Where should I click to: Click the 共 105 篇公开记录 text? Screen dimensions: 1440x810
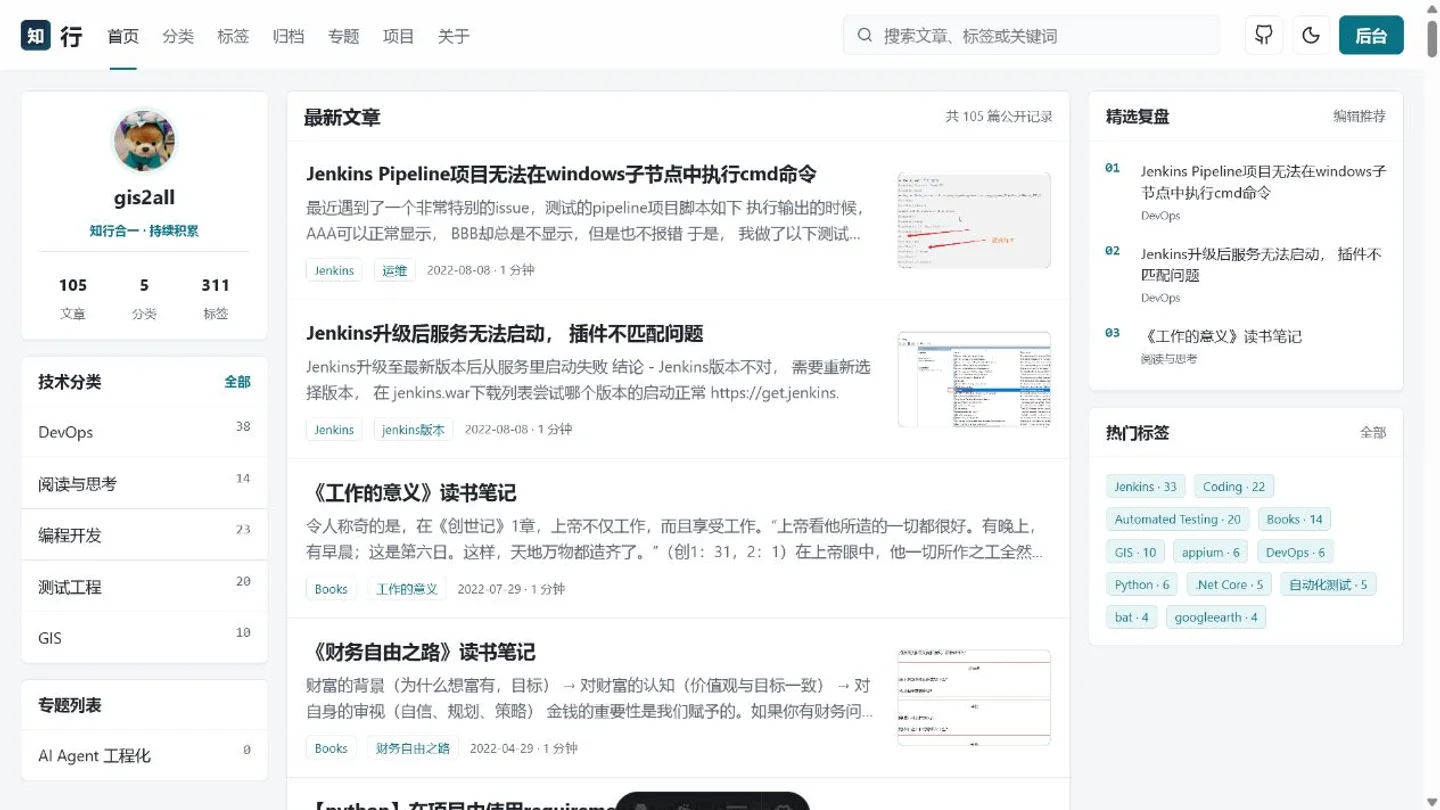pos(999,117)
